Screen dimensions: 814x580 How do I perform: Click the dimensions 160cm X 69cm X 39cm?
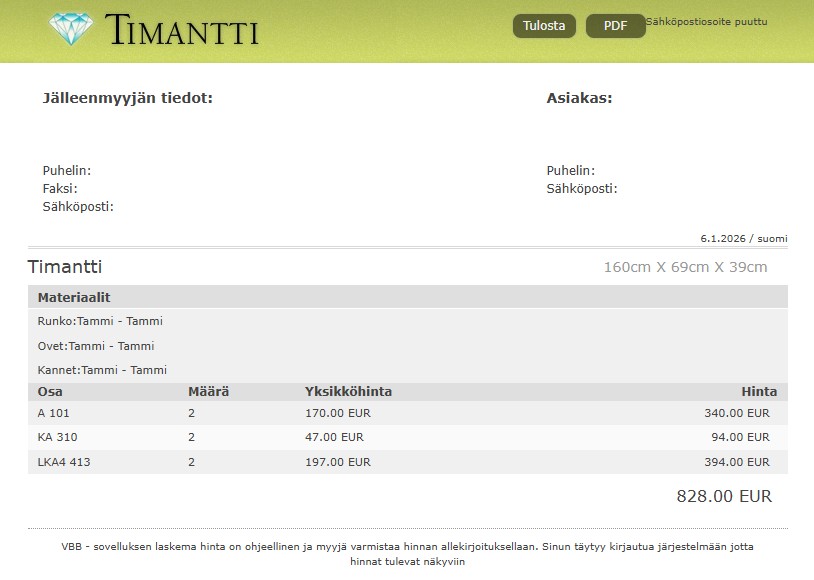(x=685, y=267)
